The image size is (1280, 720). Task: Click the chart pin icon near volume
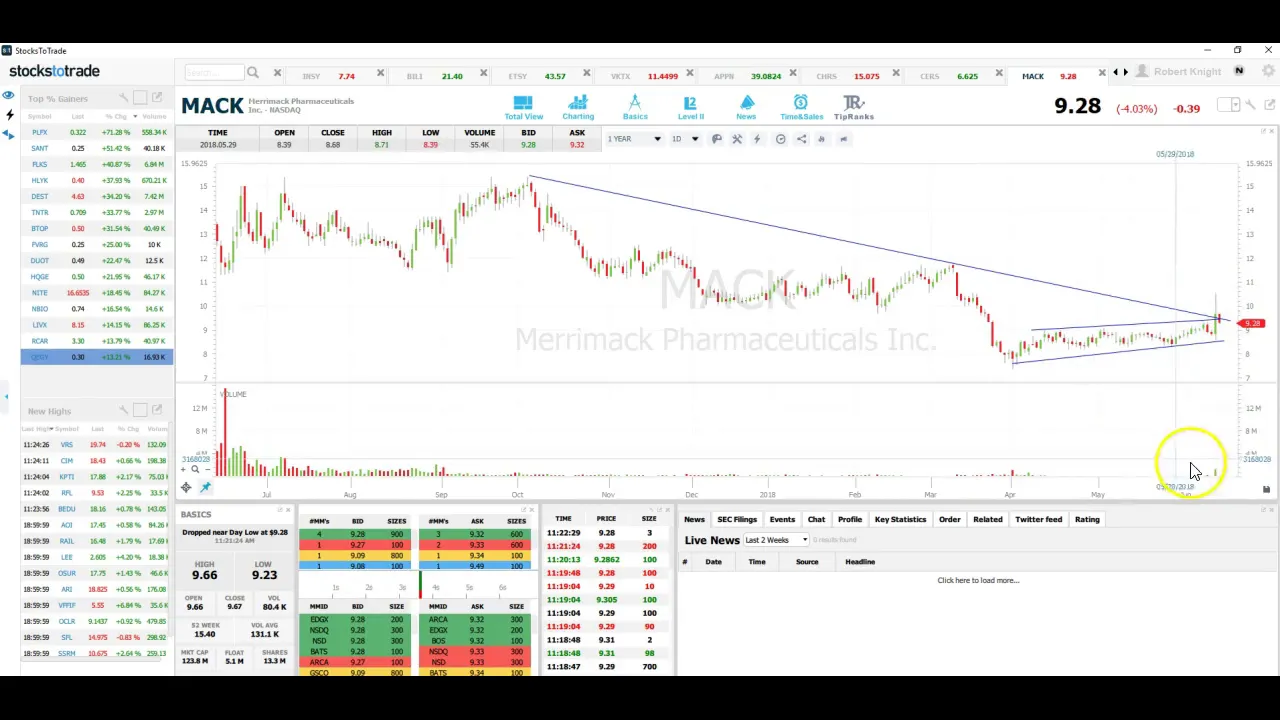(x=205, y=487)
